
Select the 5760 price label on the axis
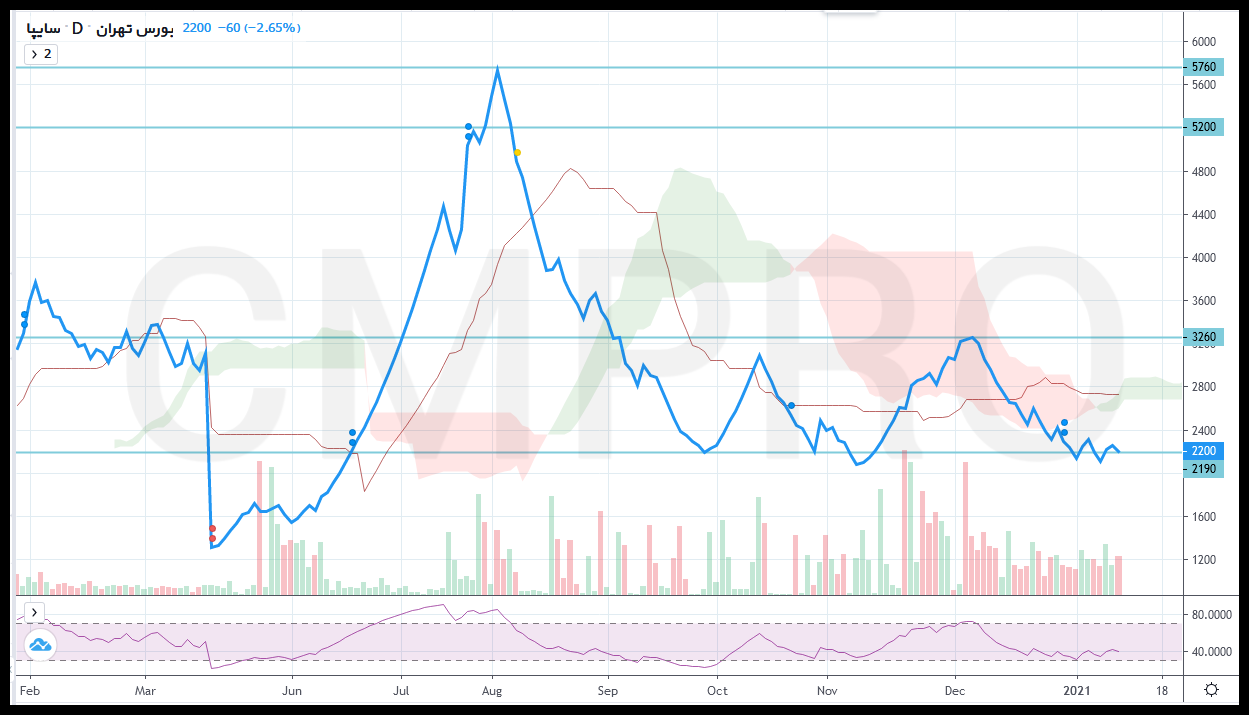1204,67
